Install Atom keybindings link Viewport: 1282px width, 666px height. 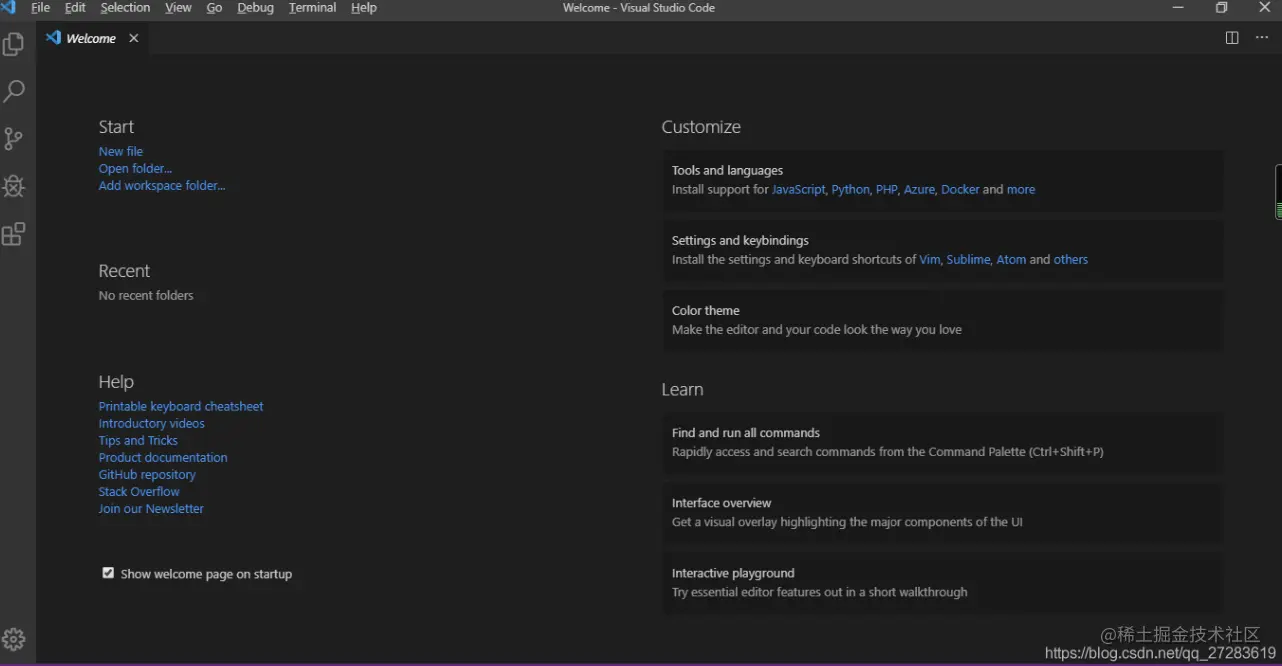tap(1011, 260)
